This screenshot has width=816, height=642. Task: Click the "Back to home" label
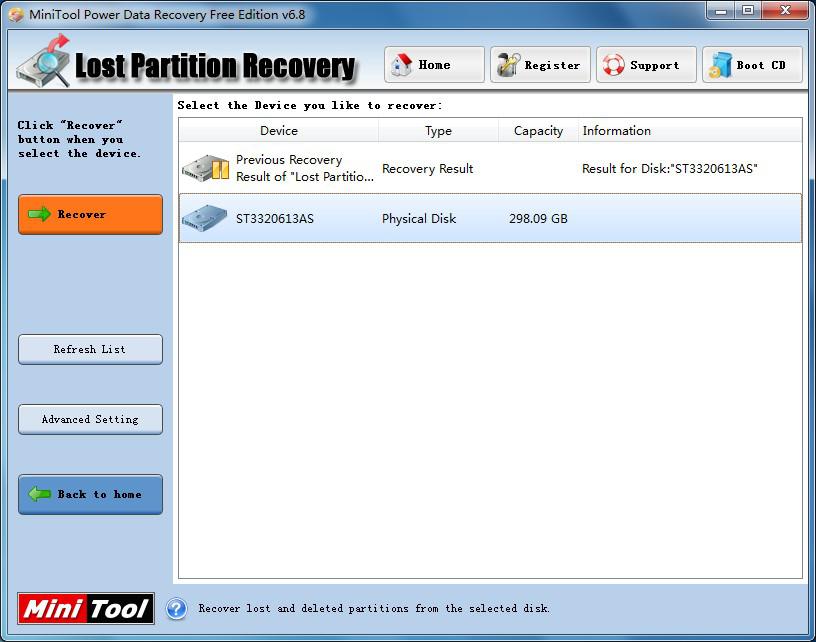coord(99,494)
